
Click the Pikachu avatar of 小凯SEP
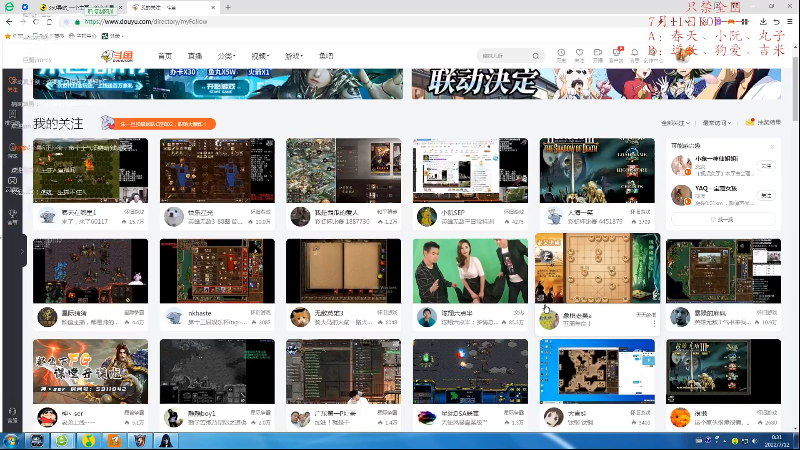point(427,216)
